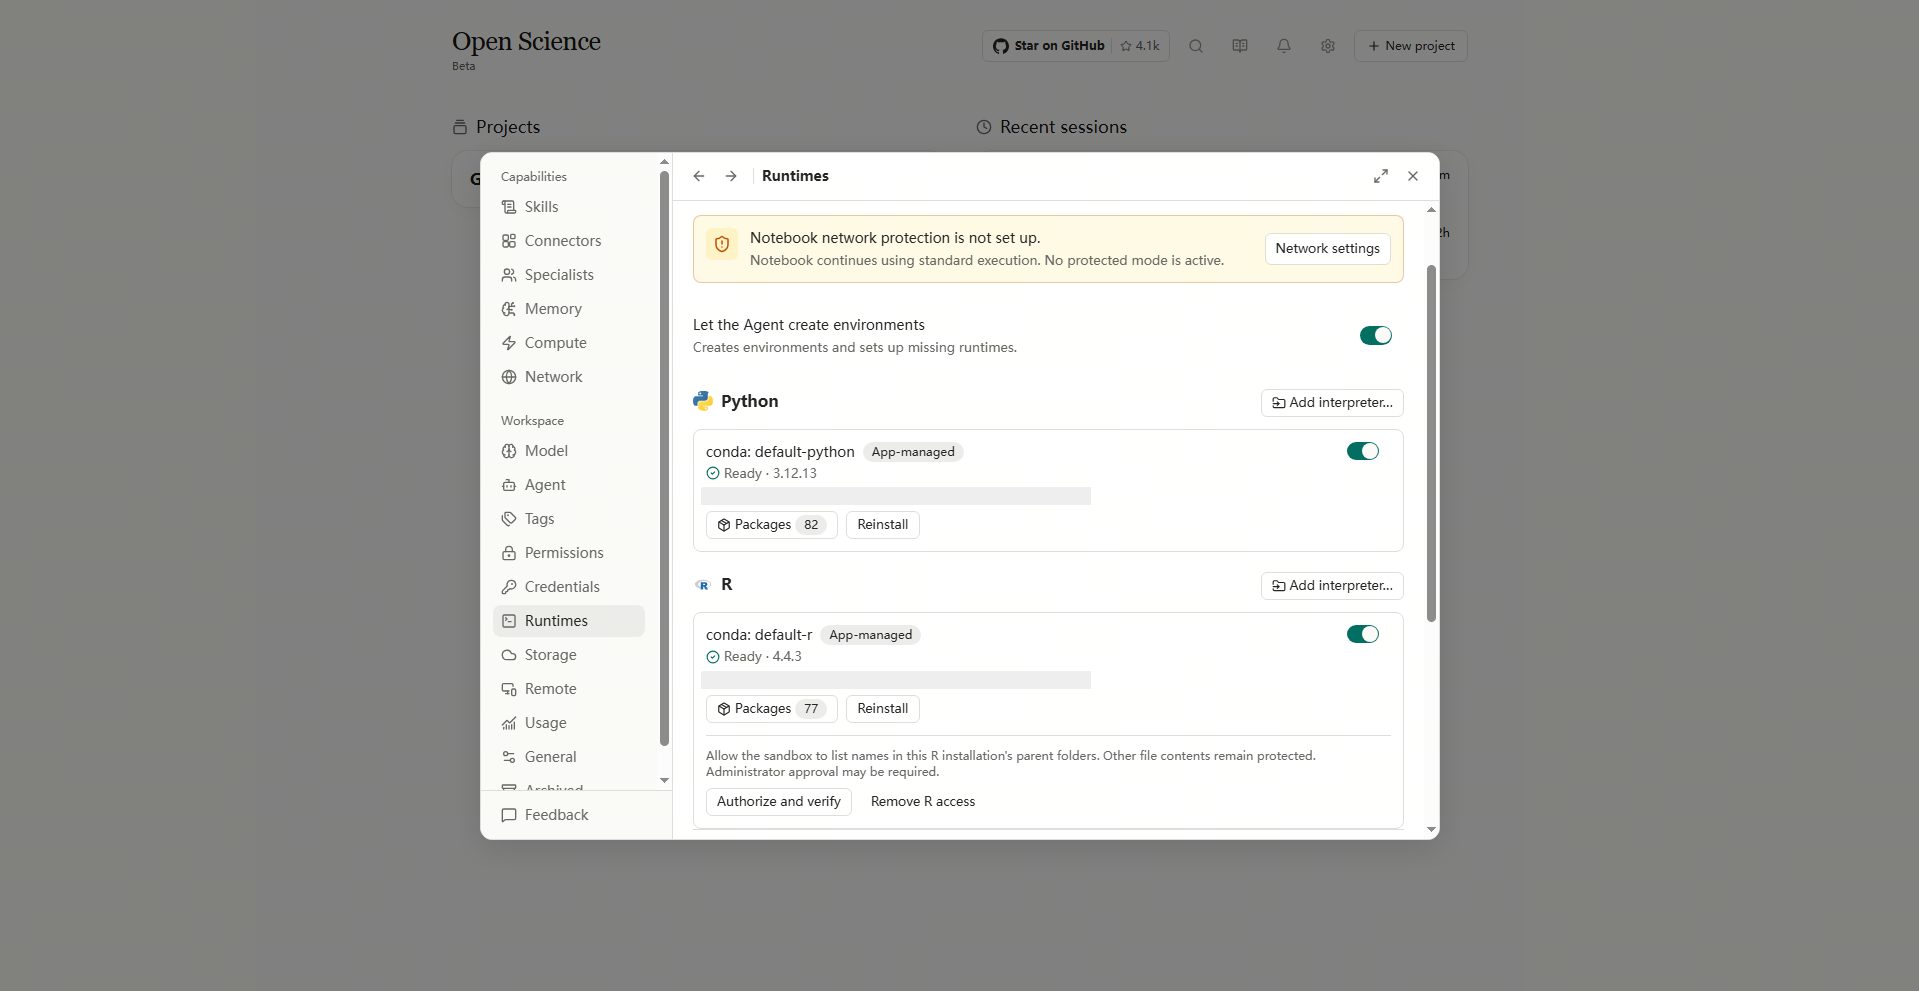Open General settings
This screenshot has width=1919, height=991.
pos(568,757)
